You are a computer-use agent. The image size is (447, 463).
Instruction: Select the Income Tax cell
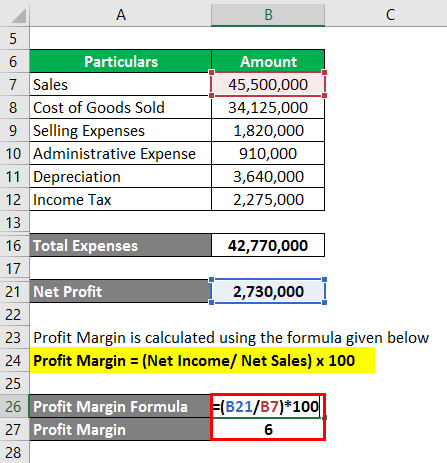[120, 199]
